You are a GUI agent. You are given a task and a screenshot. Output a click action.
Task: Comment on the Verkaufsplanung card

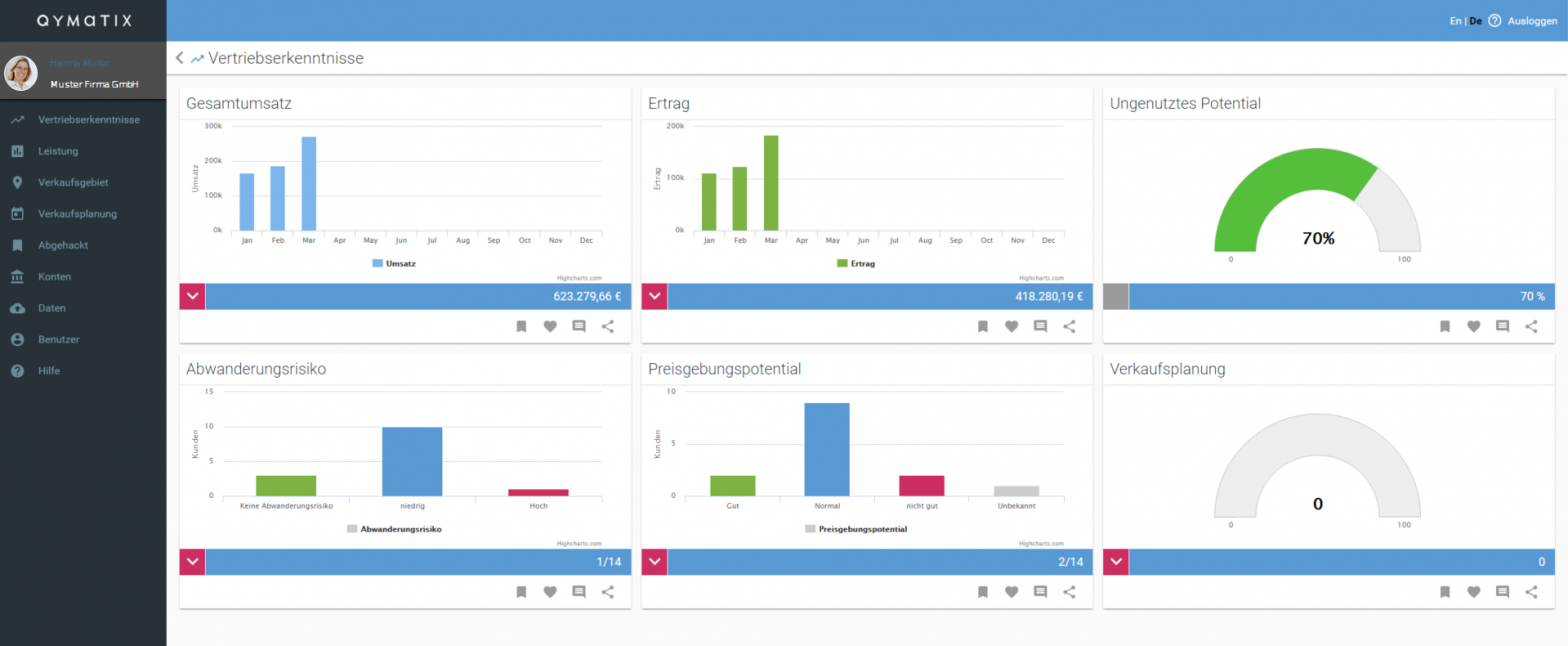click(1503, 592)
